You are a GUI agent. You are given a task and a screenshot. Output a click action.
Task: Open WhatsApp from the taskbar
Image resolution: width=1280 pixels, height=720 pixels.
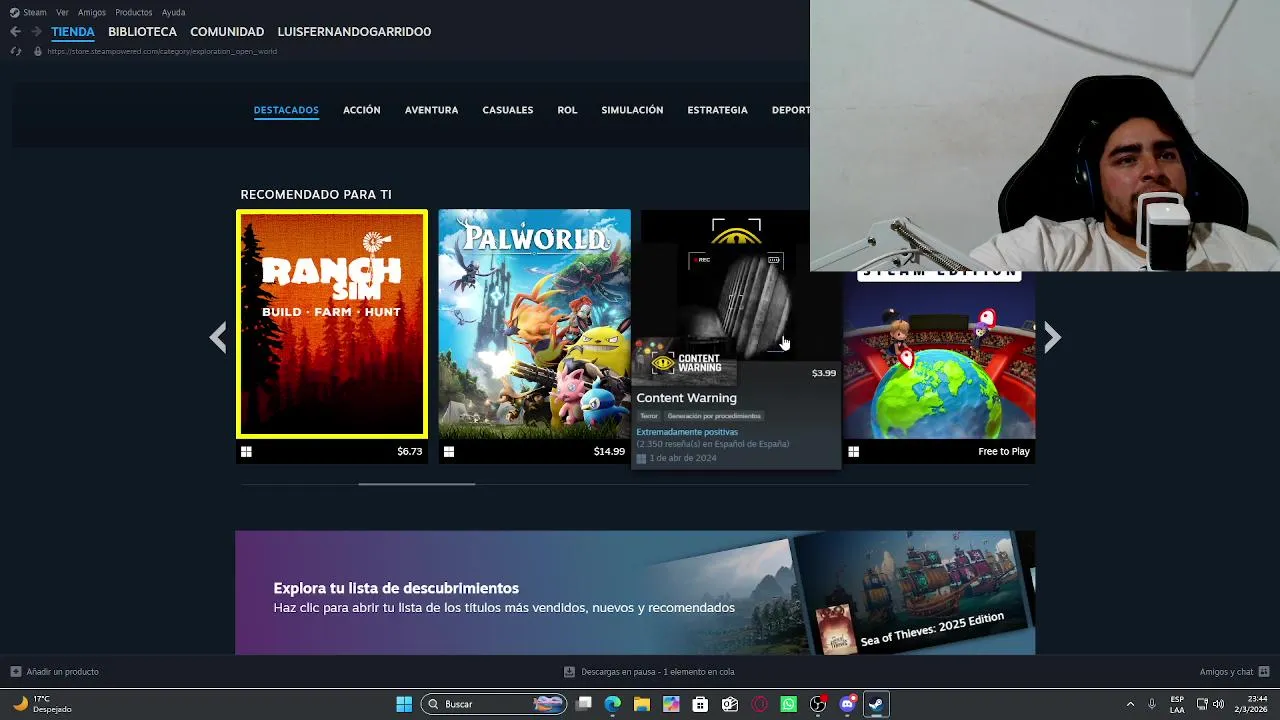pyautogui.click(x=788, y=704)
